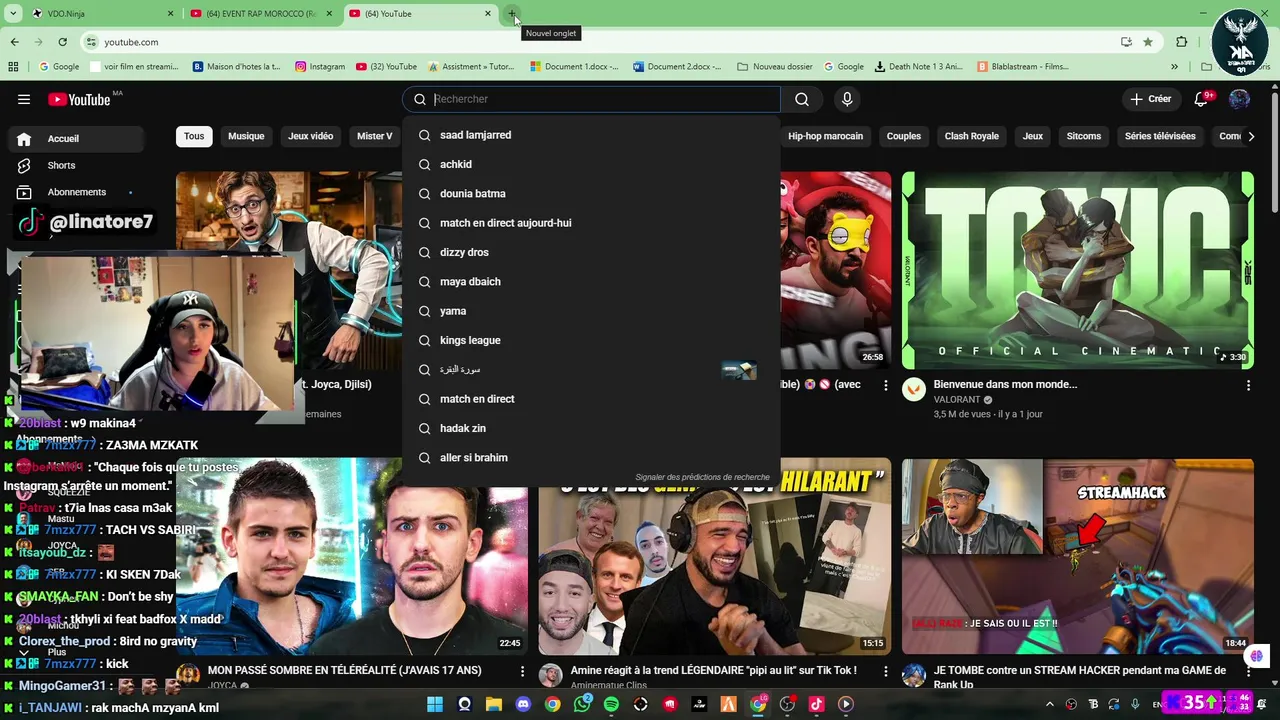Choose suggestion match en direct aujourd-hui
Screen dimensions: 1280x720
pyautogui.click(x=591, y=223)
